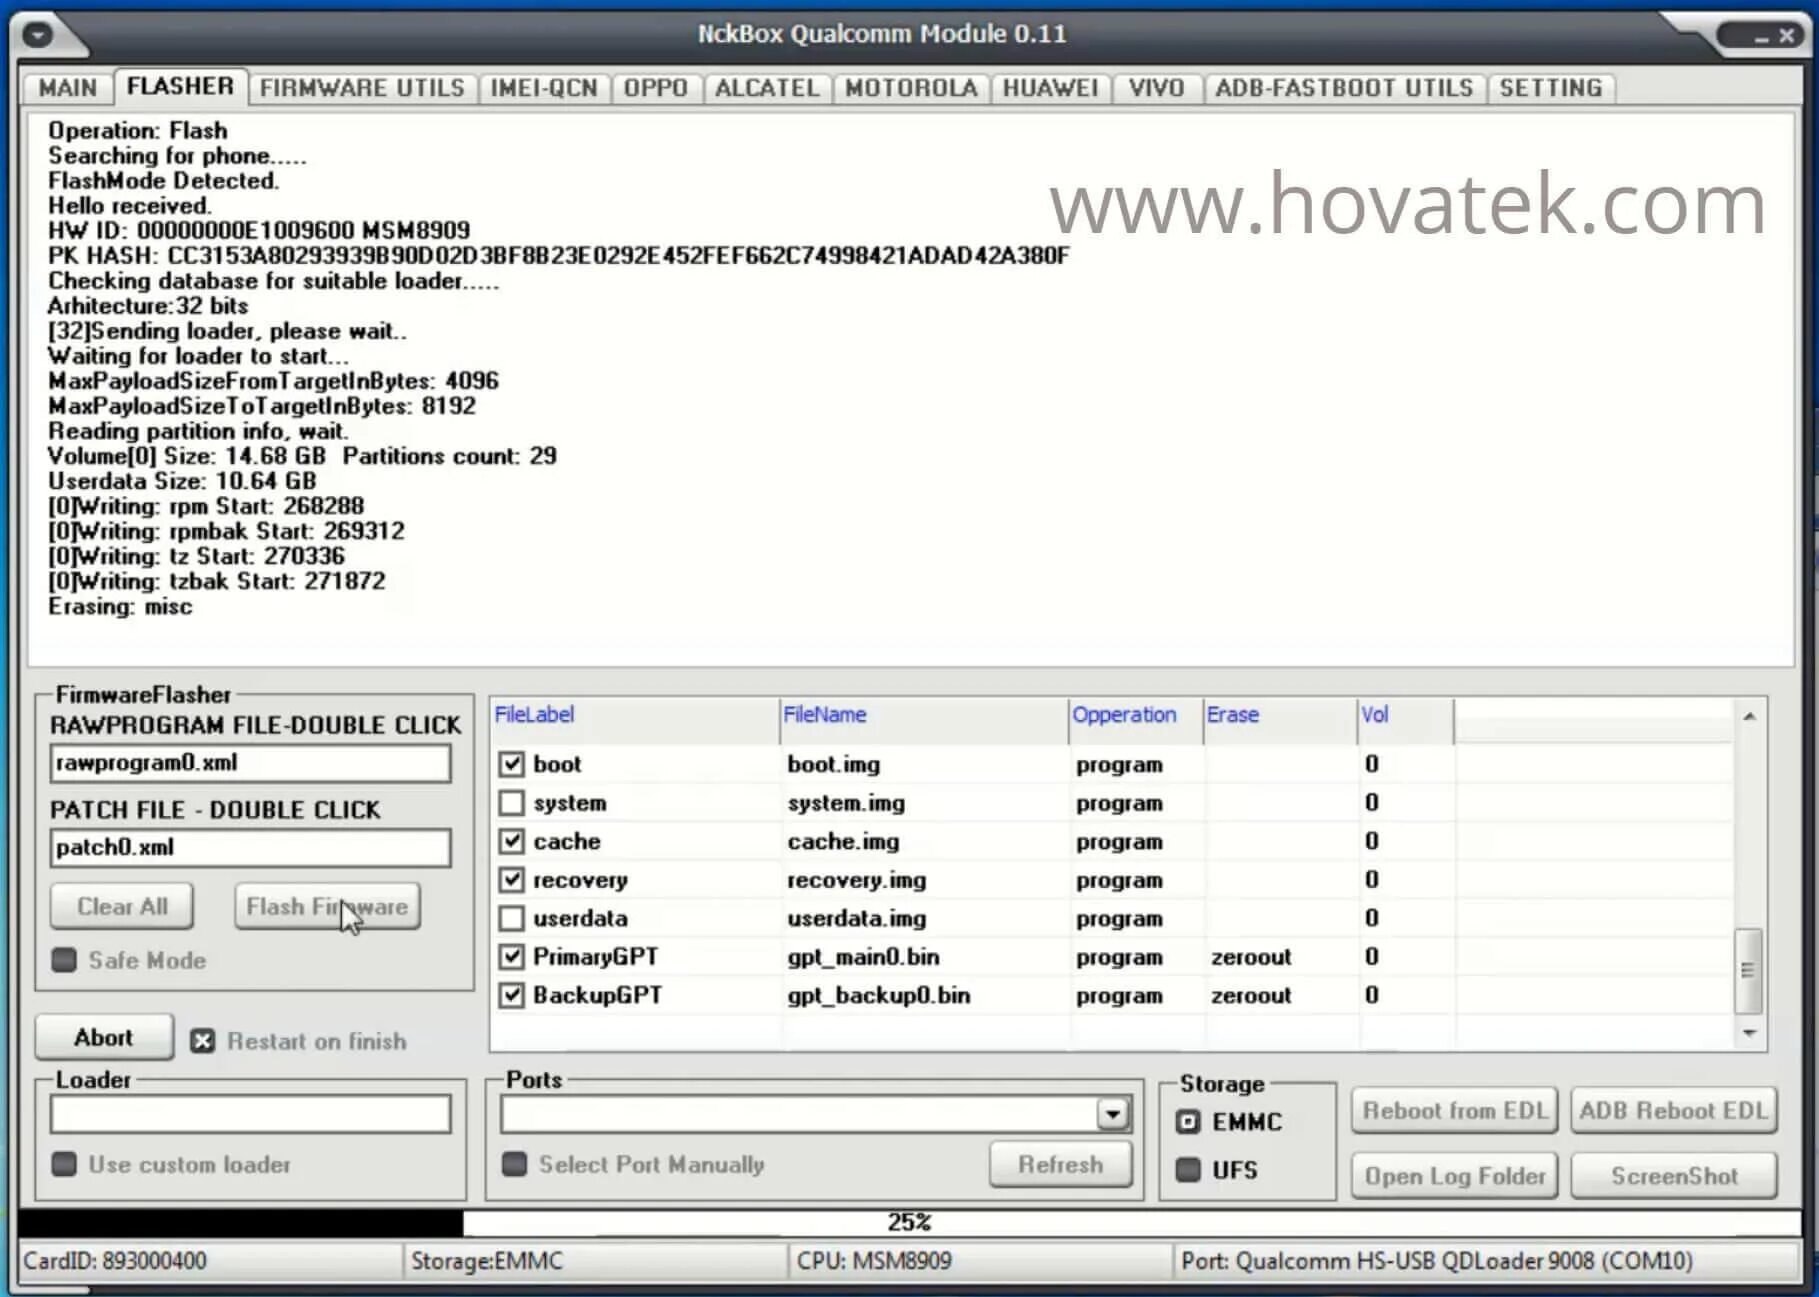Click the patch0.xml file field

pyautogui.click(x=250, y=848)
